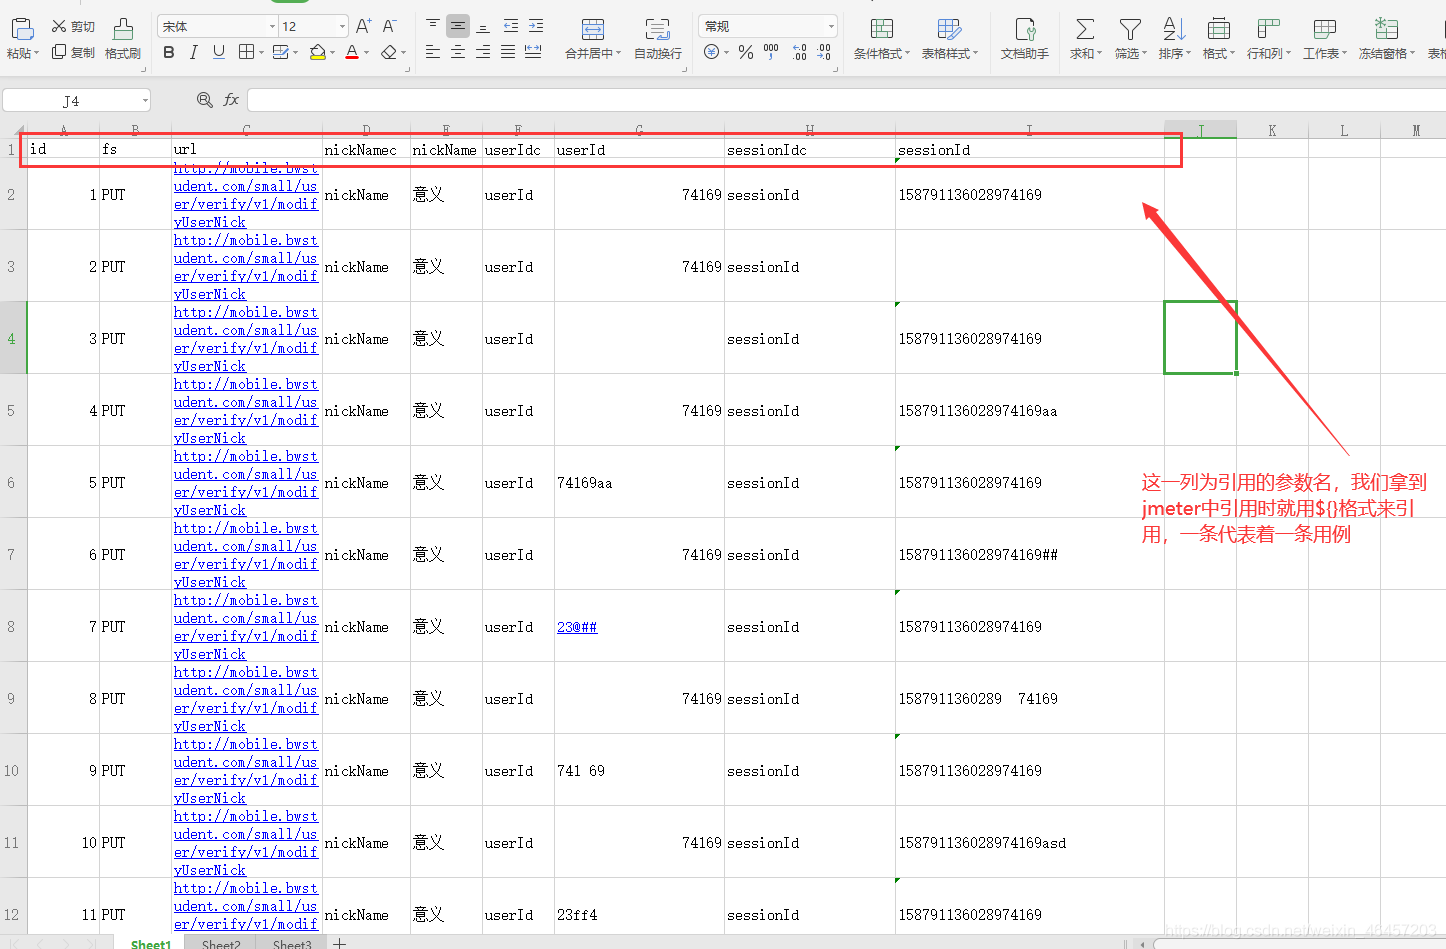
Task: Click the Sum (求和) sigma icon
Action: tap(1085, 29)
